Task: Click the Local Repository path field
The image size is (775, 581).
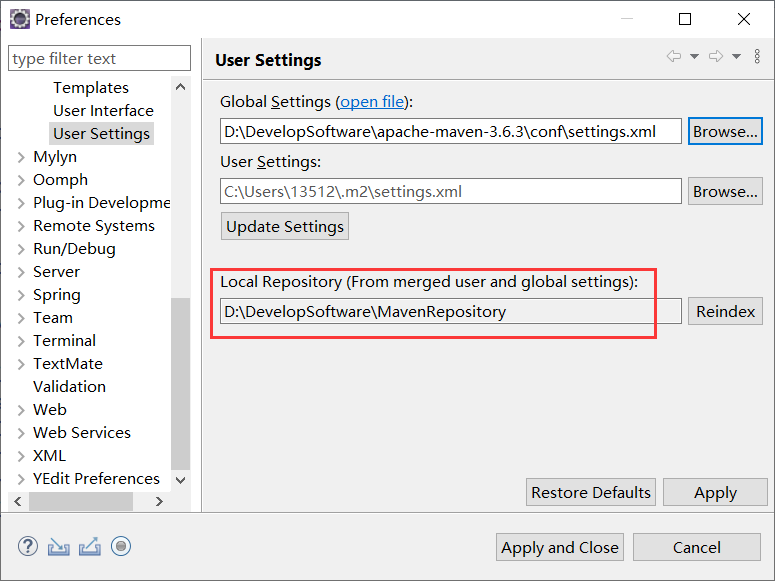Action: point(451,311)
